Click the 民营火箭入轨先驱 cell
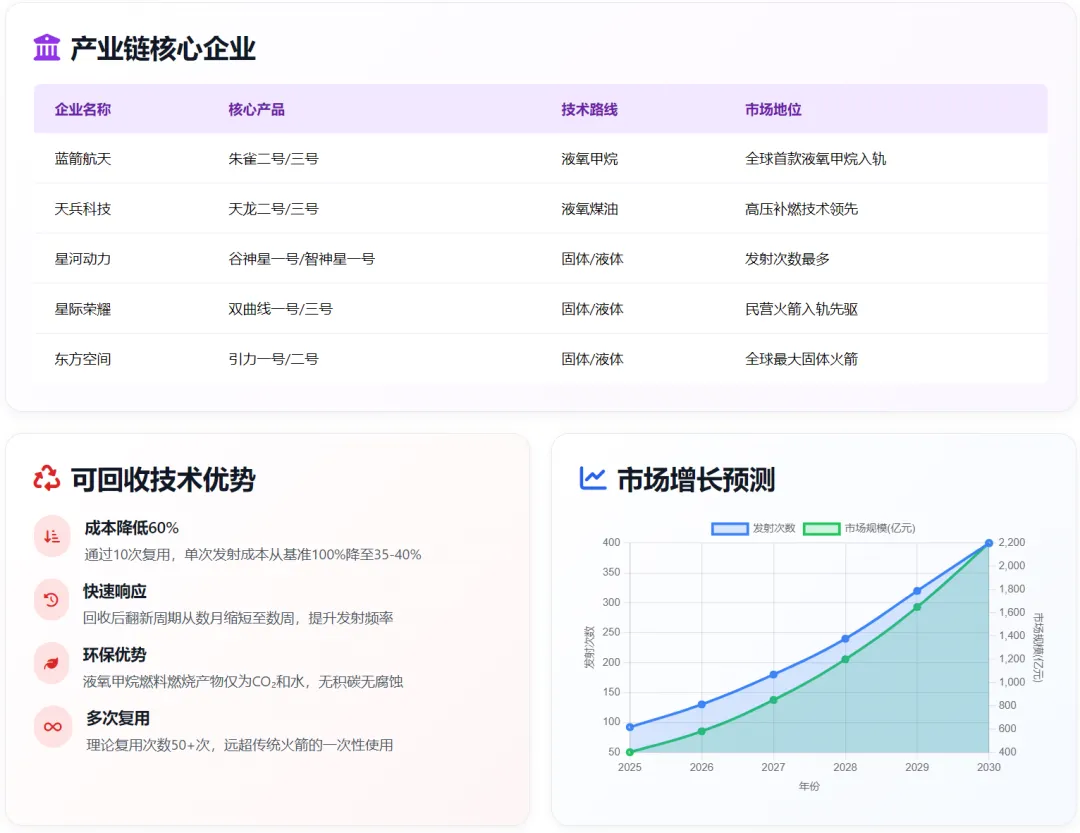 [x=801, y=309]
